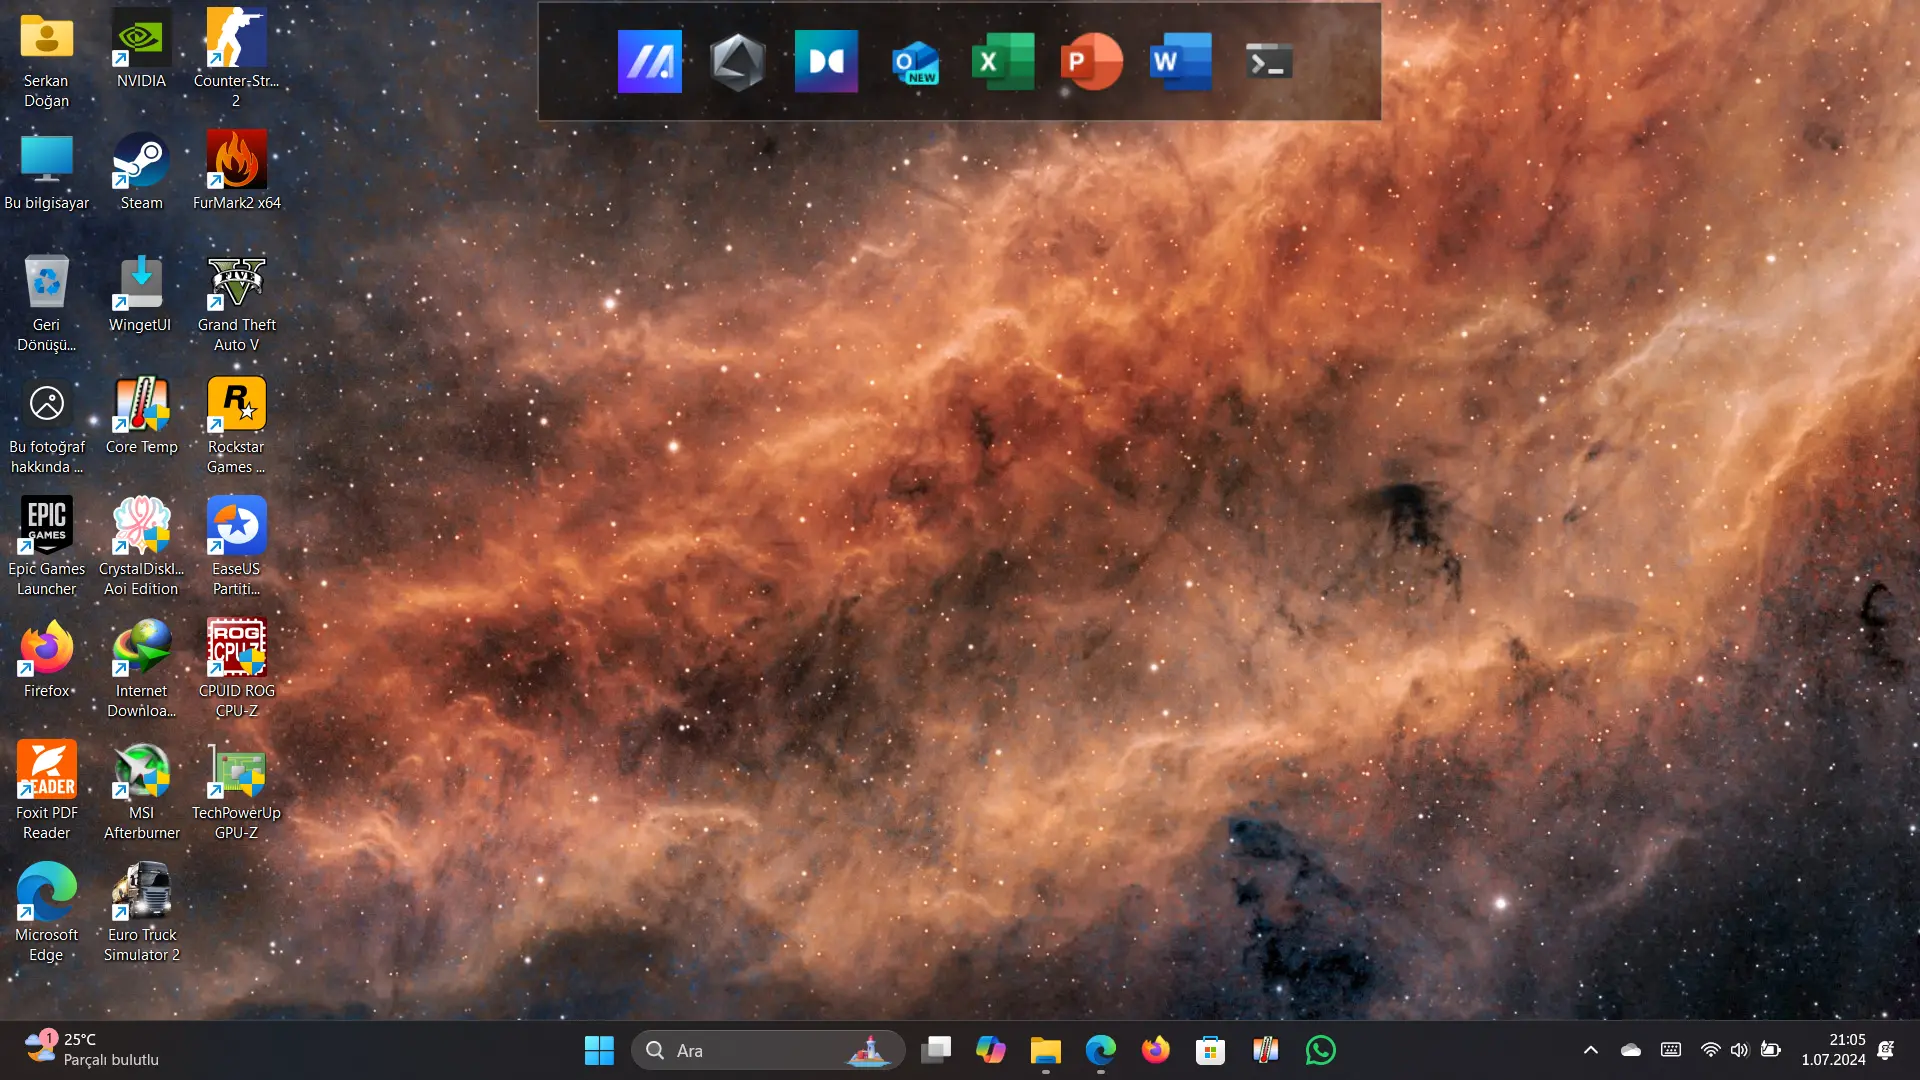The height and width of the screenshot is (1080, 1920).
Task: Select the MSI Afterburner shortcut
Action: pyautogui.click(x=141, y=792)
